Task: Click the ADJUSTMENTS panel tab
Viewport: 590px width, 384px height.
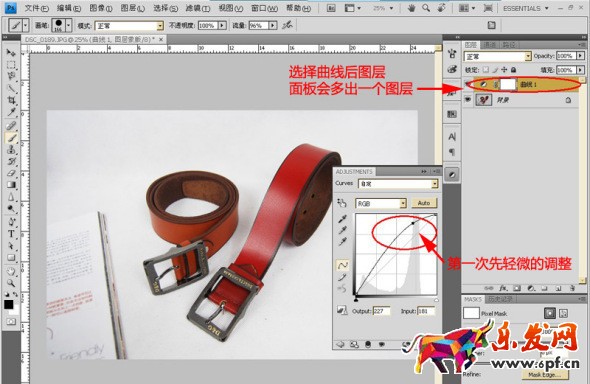Action: coord(354,172)
